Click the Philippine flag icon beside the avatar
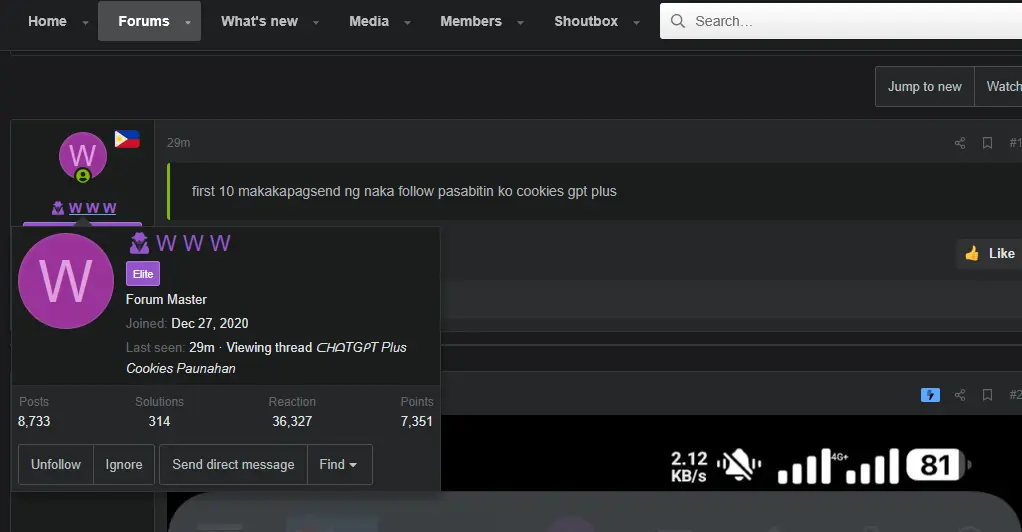The height and width of the screenshot is (532, 1022). 127,139
